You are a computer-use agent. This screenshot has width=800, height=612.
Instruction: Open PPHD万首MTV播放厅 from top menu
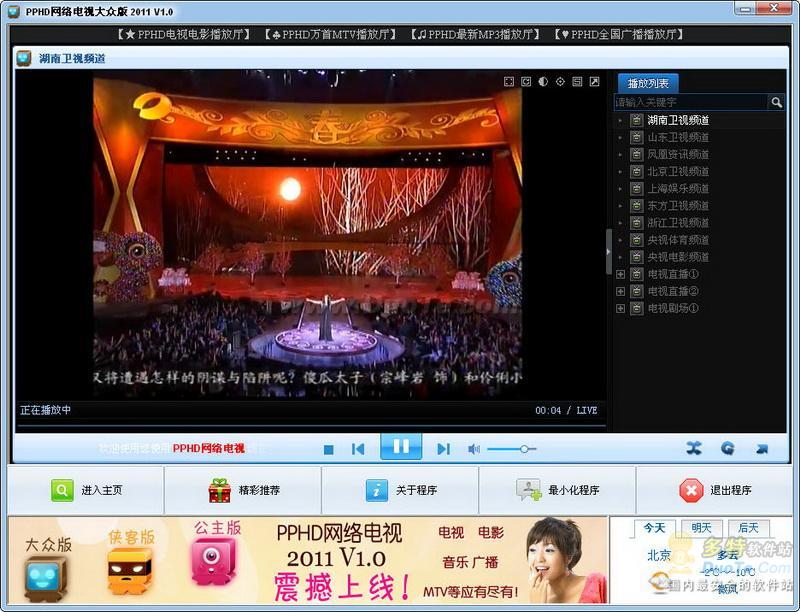(x=330, y=35)
